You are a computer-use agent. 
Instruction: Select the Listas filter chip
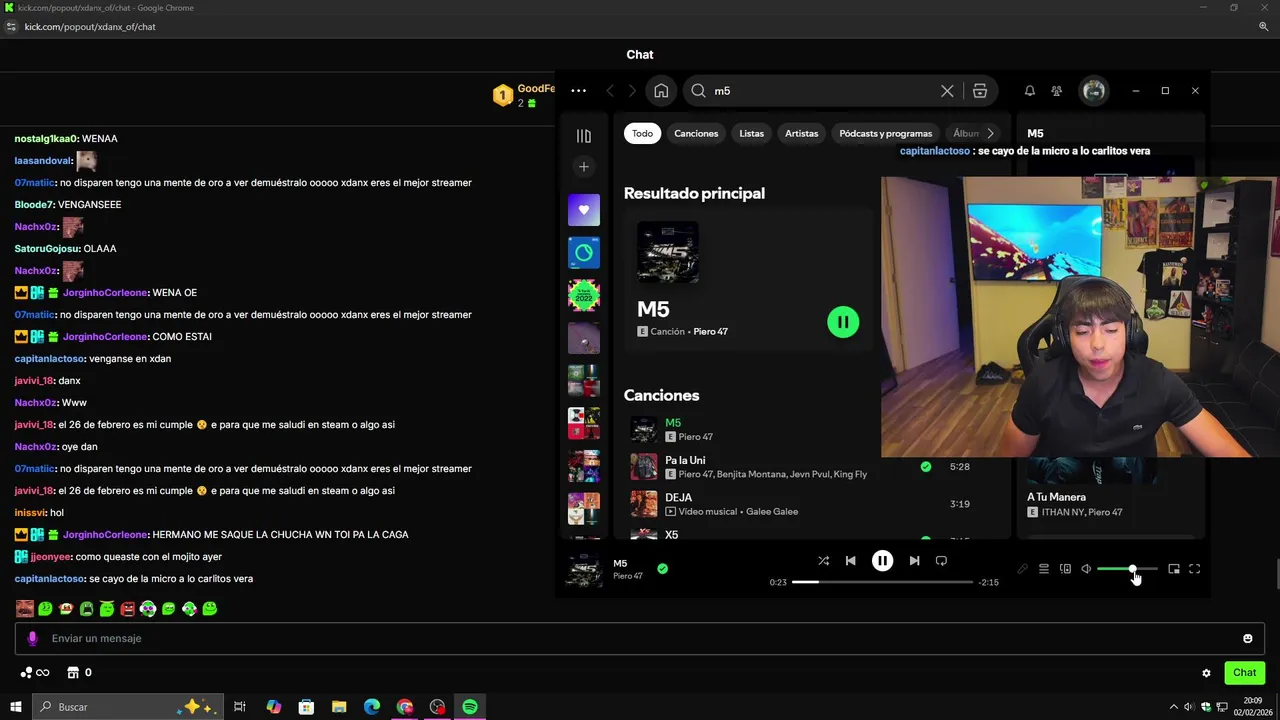(751, 133)
